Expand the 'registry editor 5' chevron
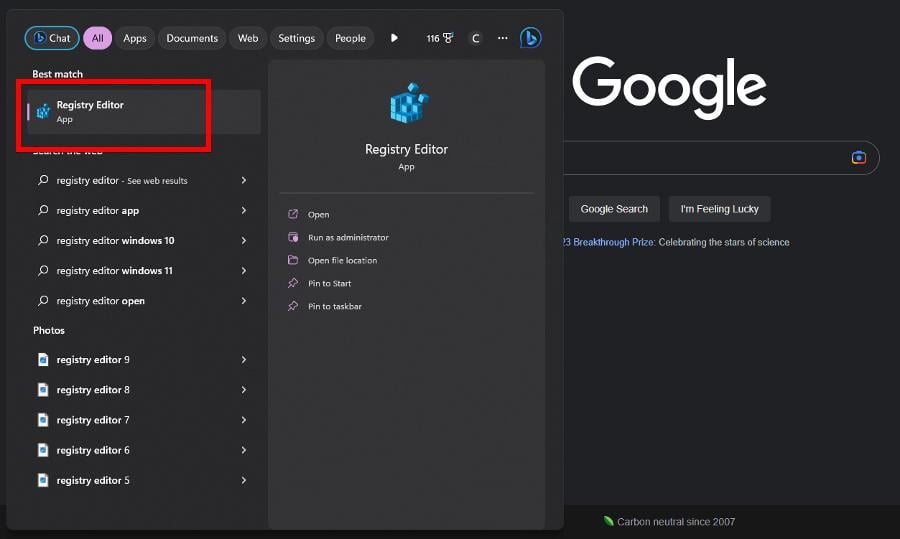Image resolution: width=900 pixels, height=539 pixels. point(244,480)
